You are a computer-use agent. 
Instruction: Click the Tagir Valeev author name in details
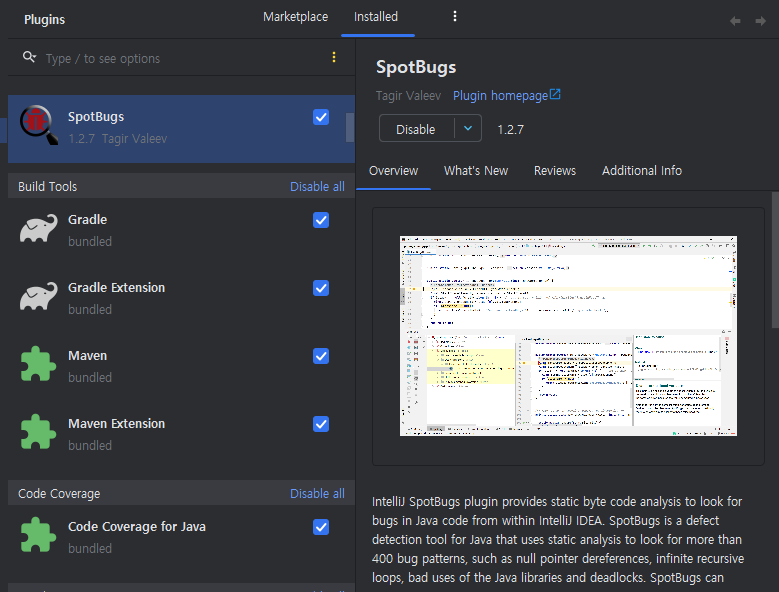pyautogui.click(x=408, y=95)
